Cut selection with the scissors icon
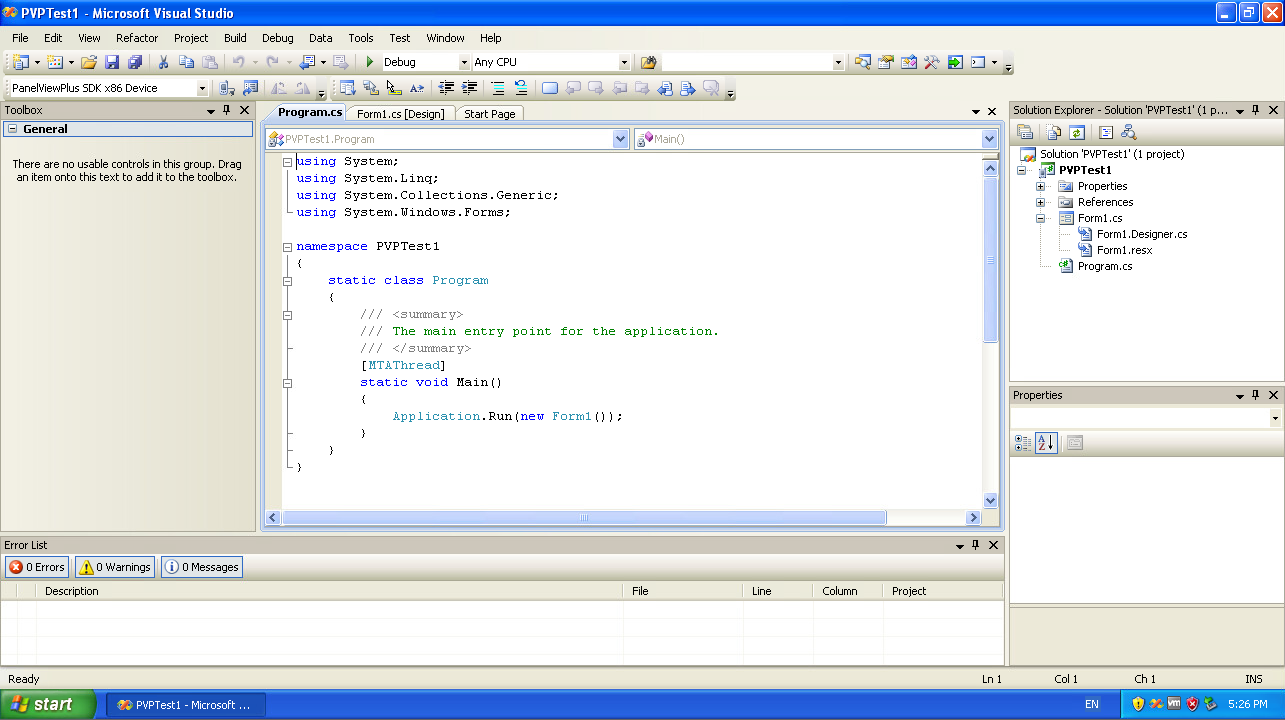Screen dimensions: 1285x720 164,62
